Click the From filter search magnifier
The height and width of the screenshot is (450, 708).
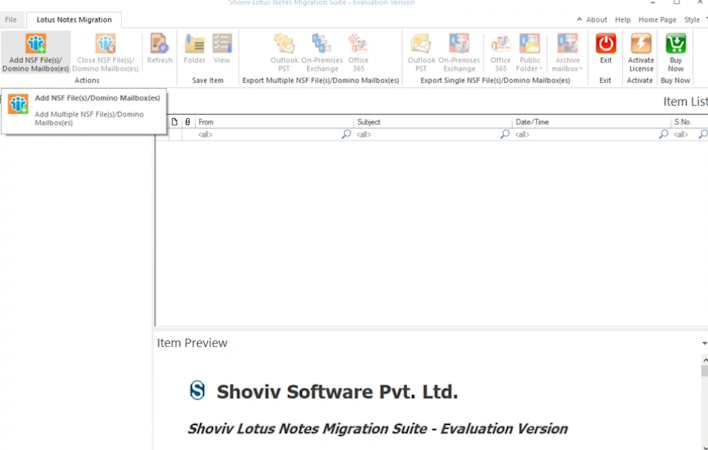pos(346,134)
